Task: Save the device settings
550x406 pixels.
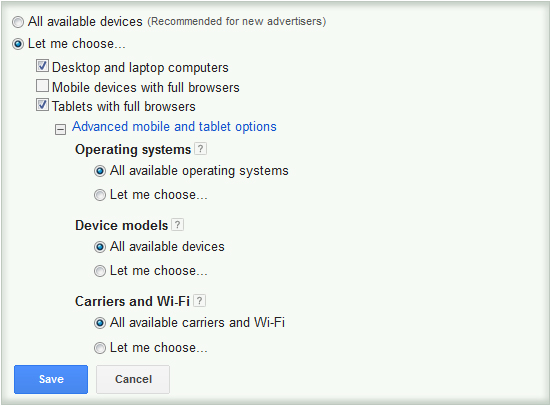Action: tap(51, 379)
